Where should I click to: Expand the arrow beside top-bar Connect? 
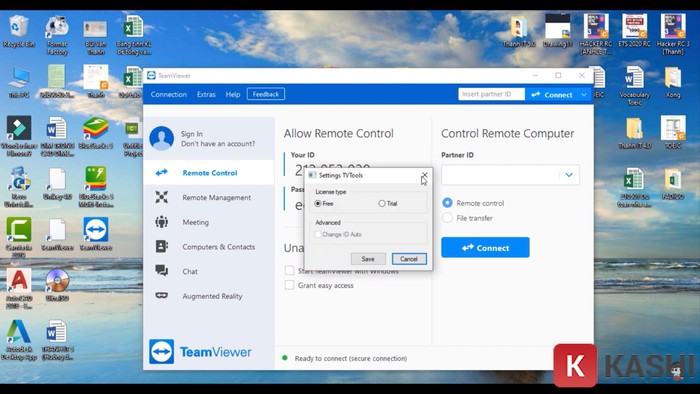(x=583, y=95)
